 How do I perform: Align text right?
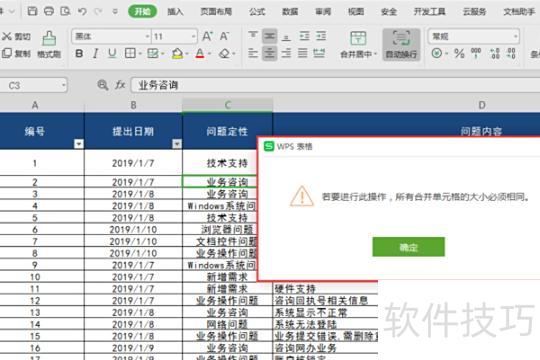coord(286,53)
